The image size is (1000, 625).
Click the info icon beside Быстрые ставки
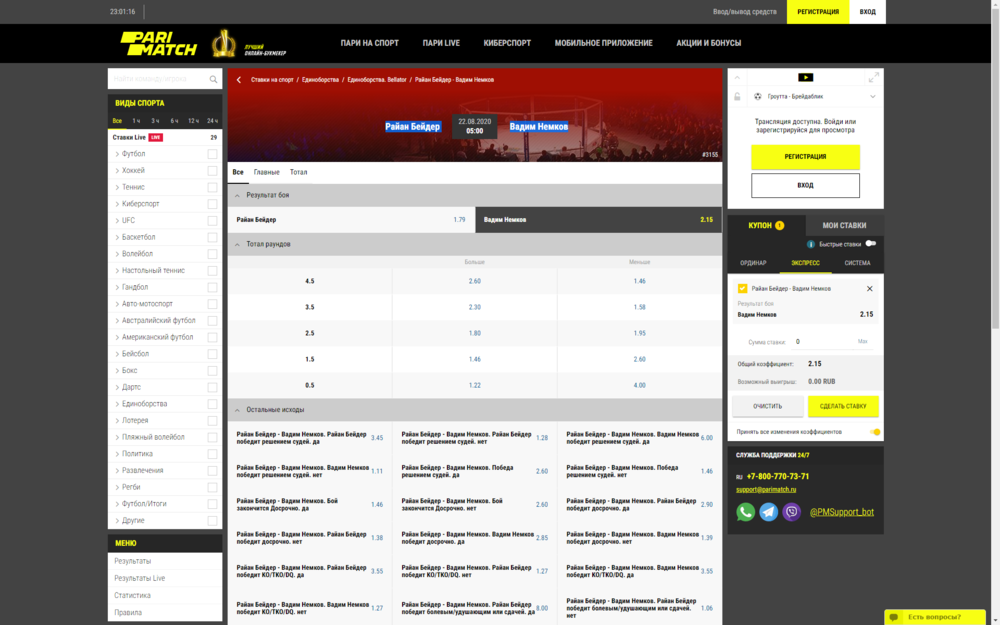(x=811, y=244)
